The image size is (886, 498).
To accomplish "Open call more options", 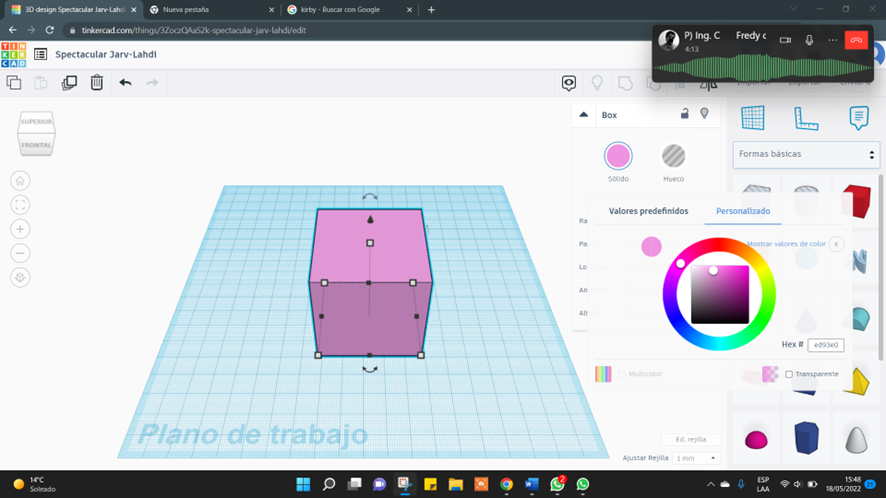I will 833,40.
